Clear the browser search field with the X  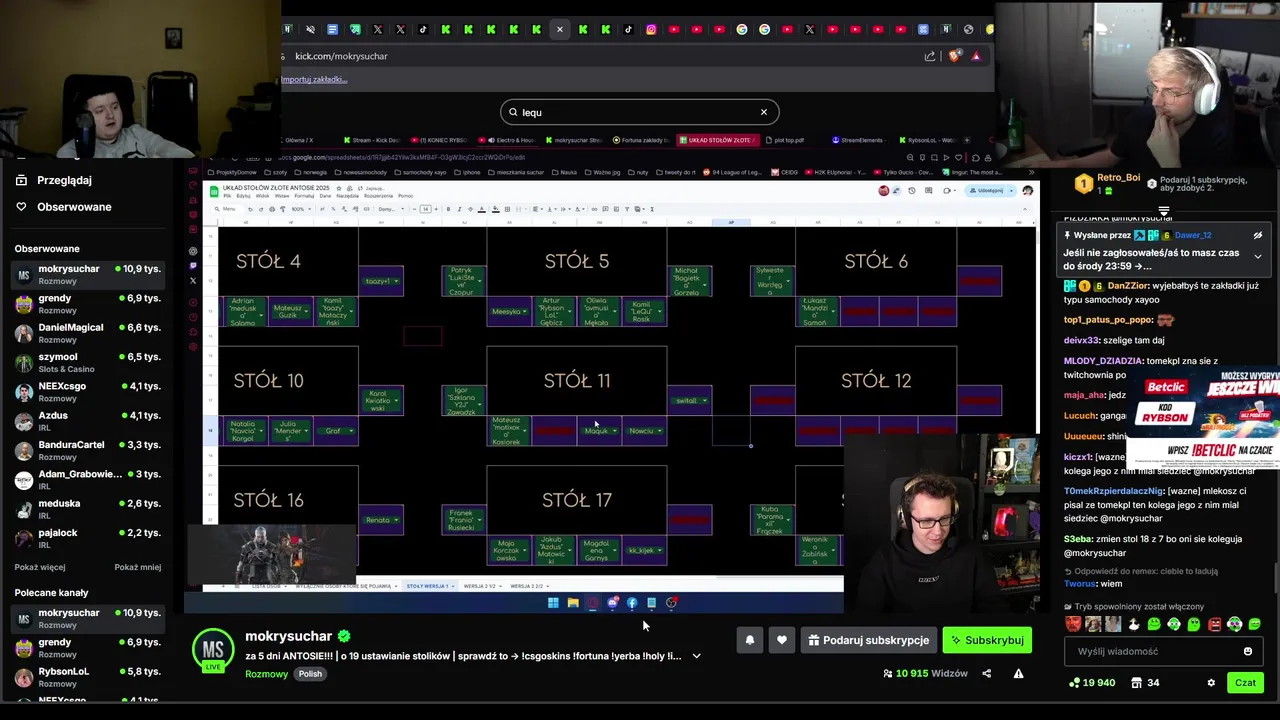coord(764,112)
